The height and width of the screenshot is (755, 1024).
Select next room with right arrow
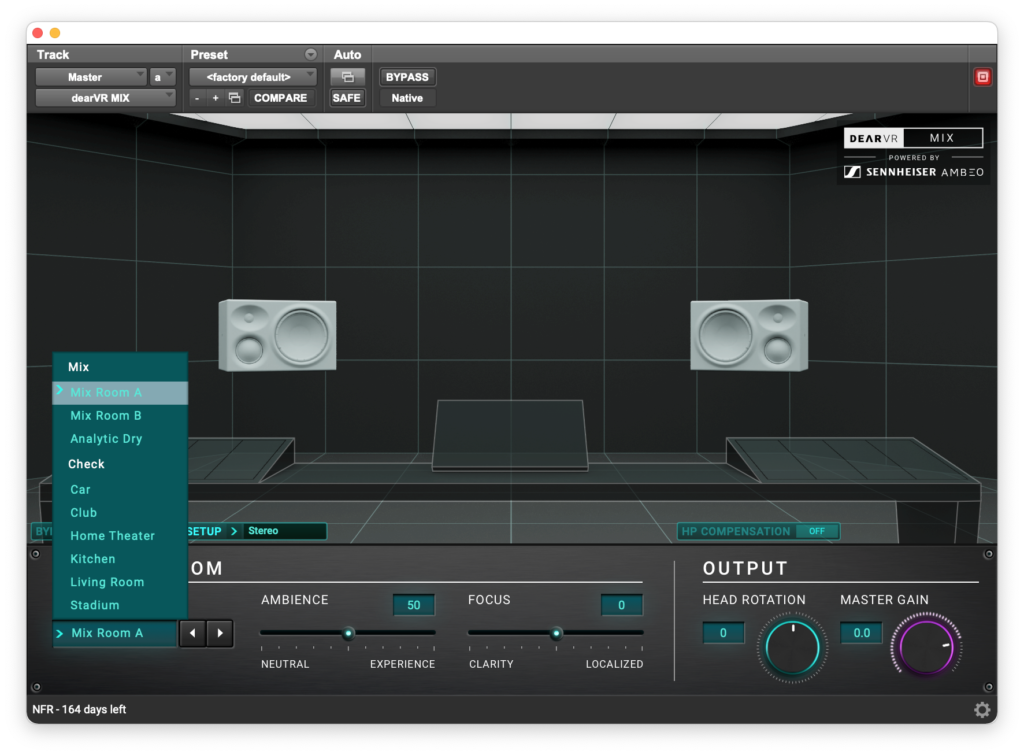pyautogui.click(x=219, y=633)
